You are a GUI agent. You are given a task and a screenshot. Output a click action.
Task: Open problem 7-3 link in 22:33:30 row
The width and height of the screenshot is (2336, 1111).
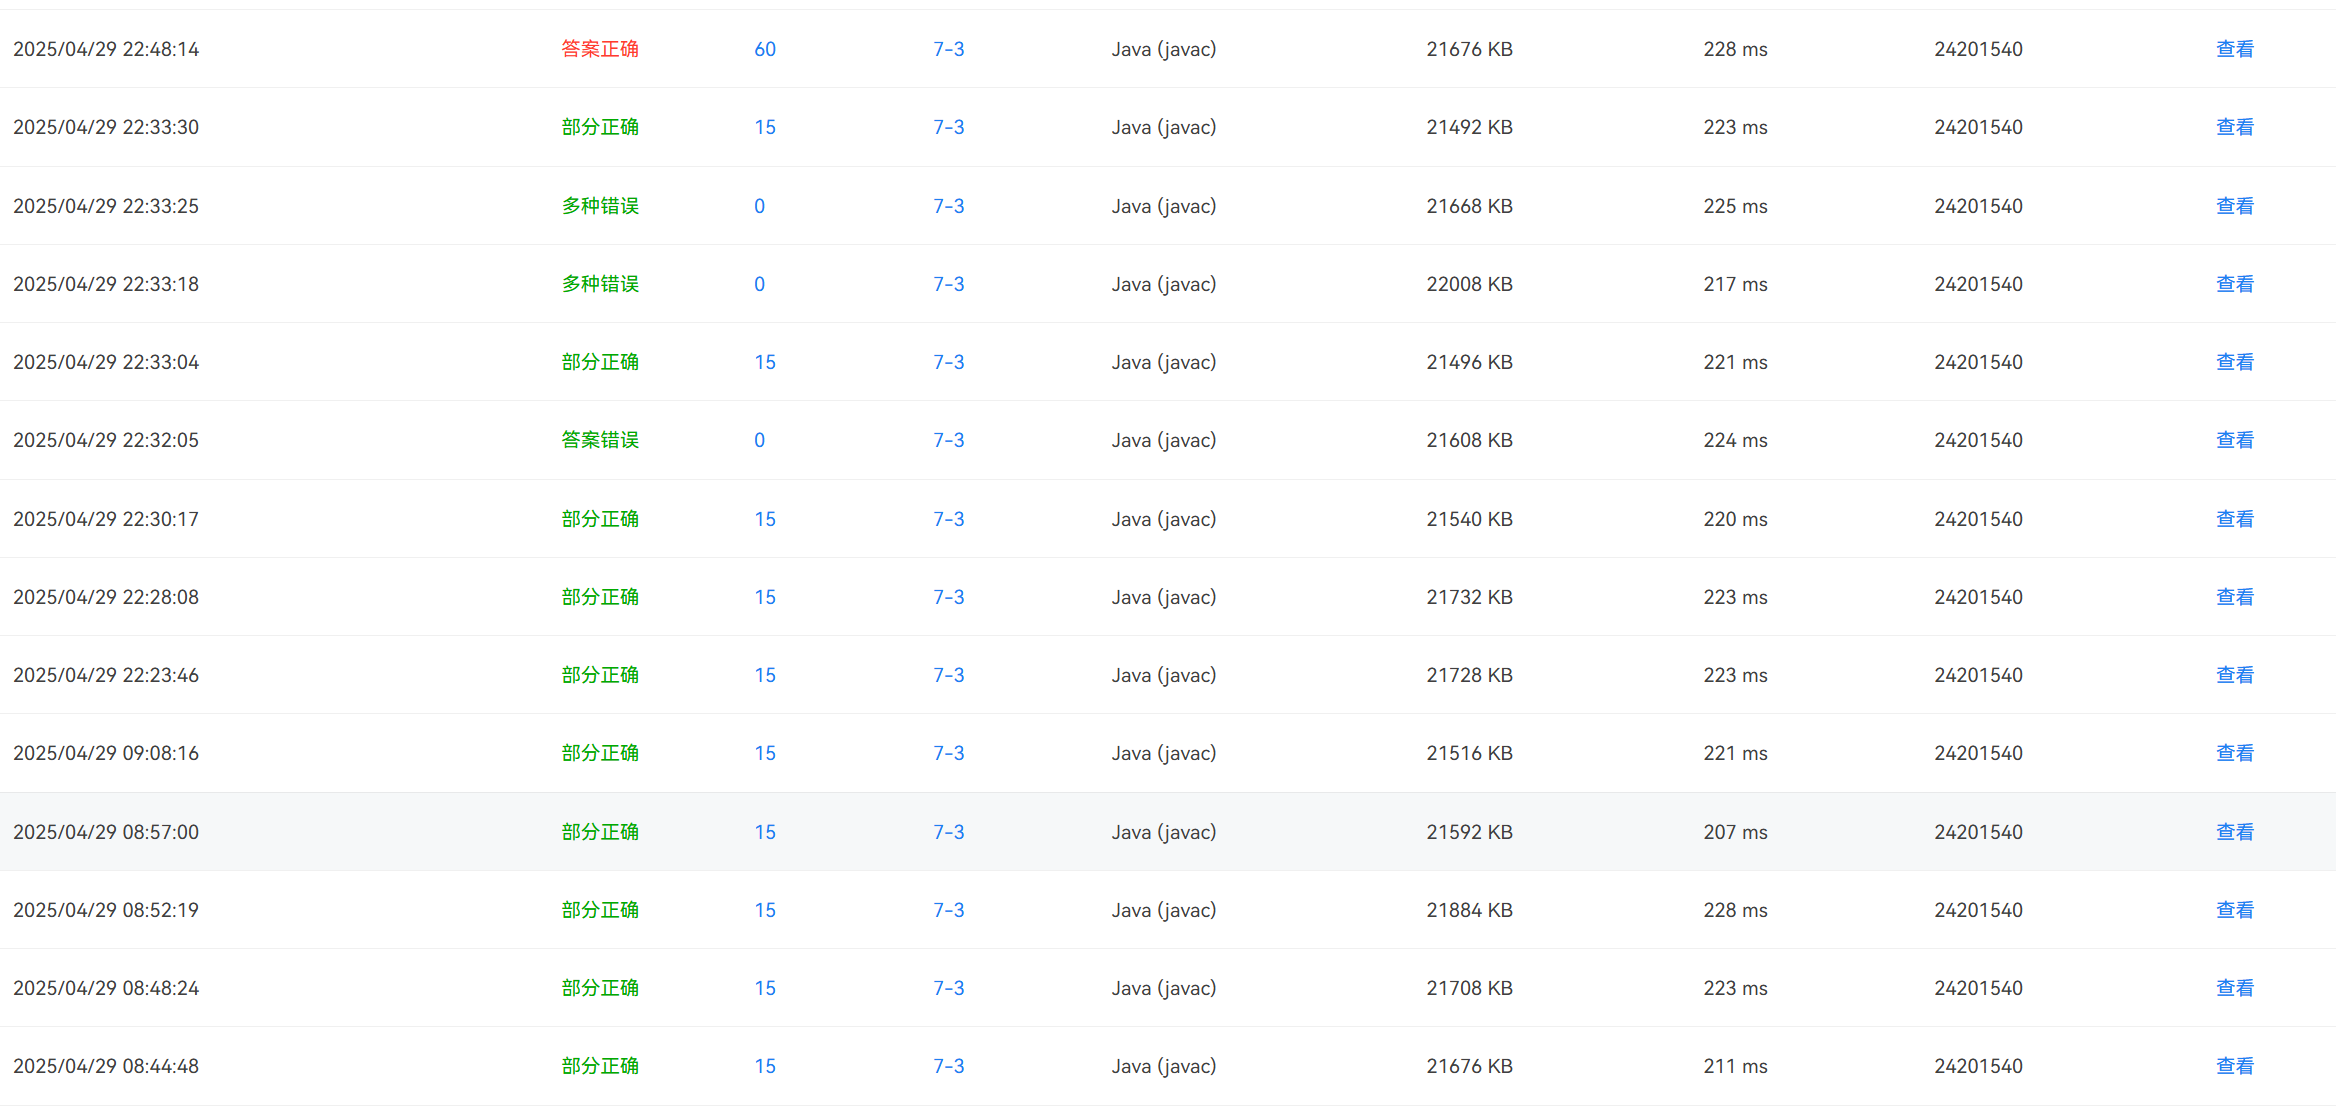(948, 127)
